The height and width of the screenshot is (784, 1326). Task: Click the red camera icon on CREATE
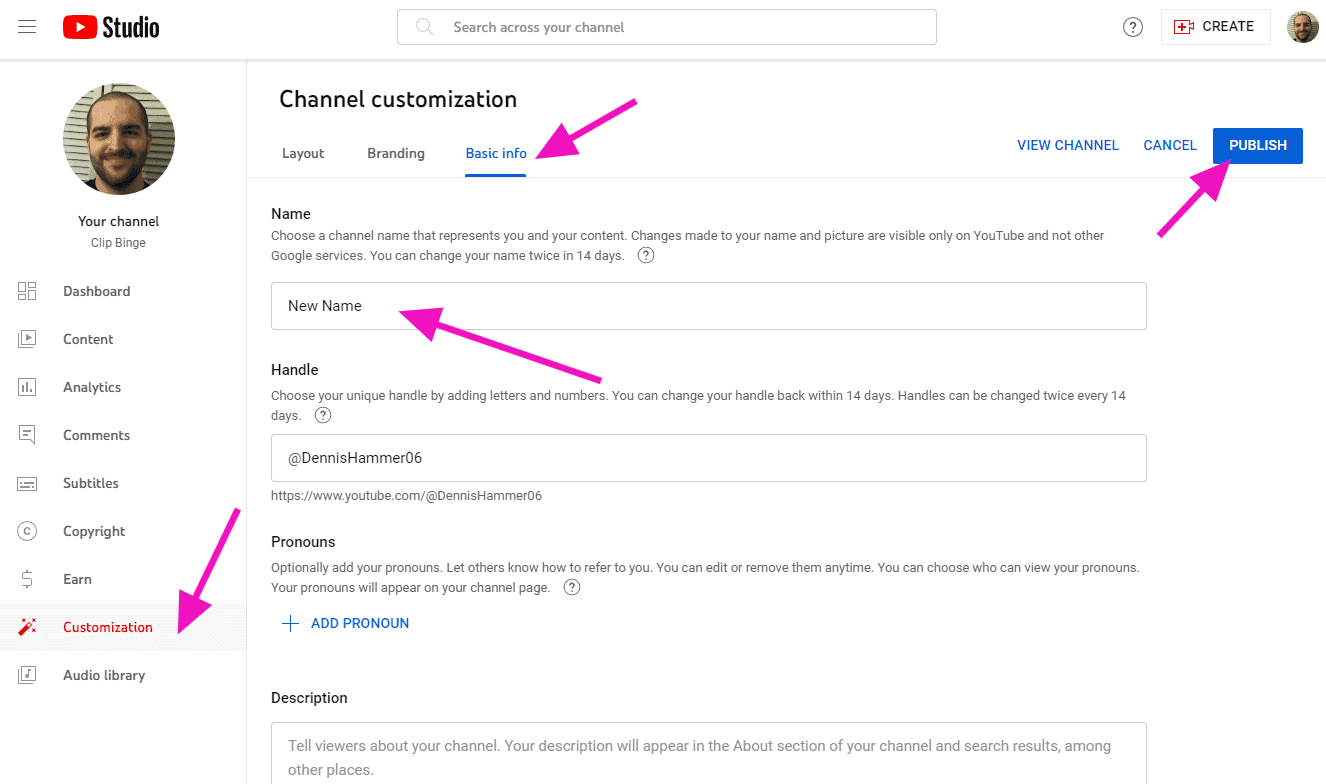(1184, 27)
